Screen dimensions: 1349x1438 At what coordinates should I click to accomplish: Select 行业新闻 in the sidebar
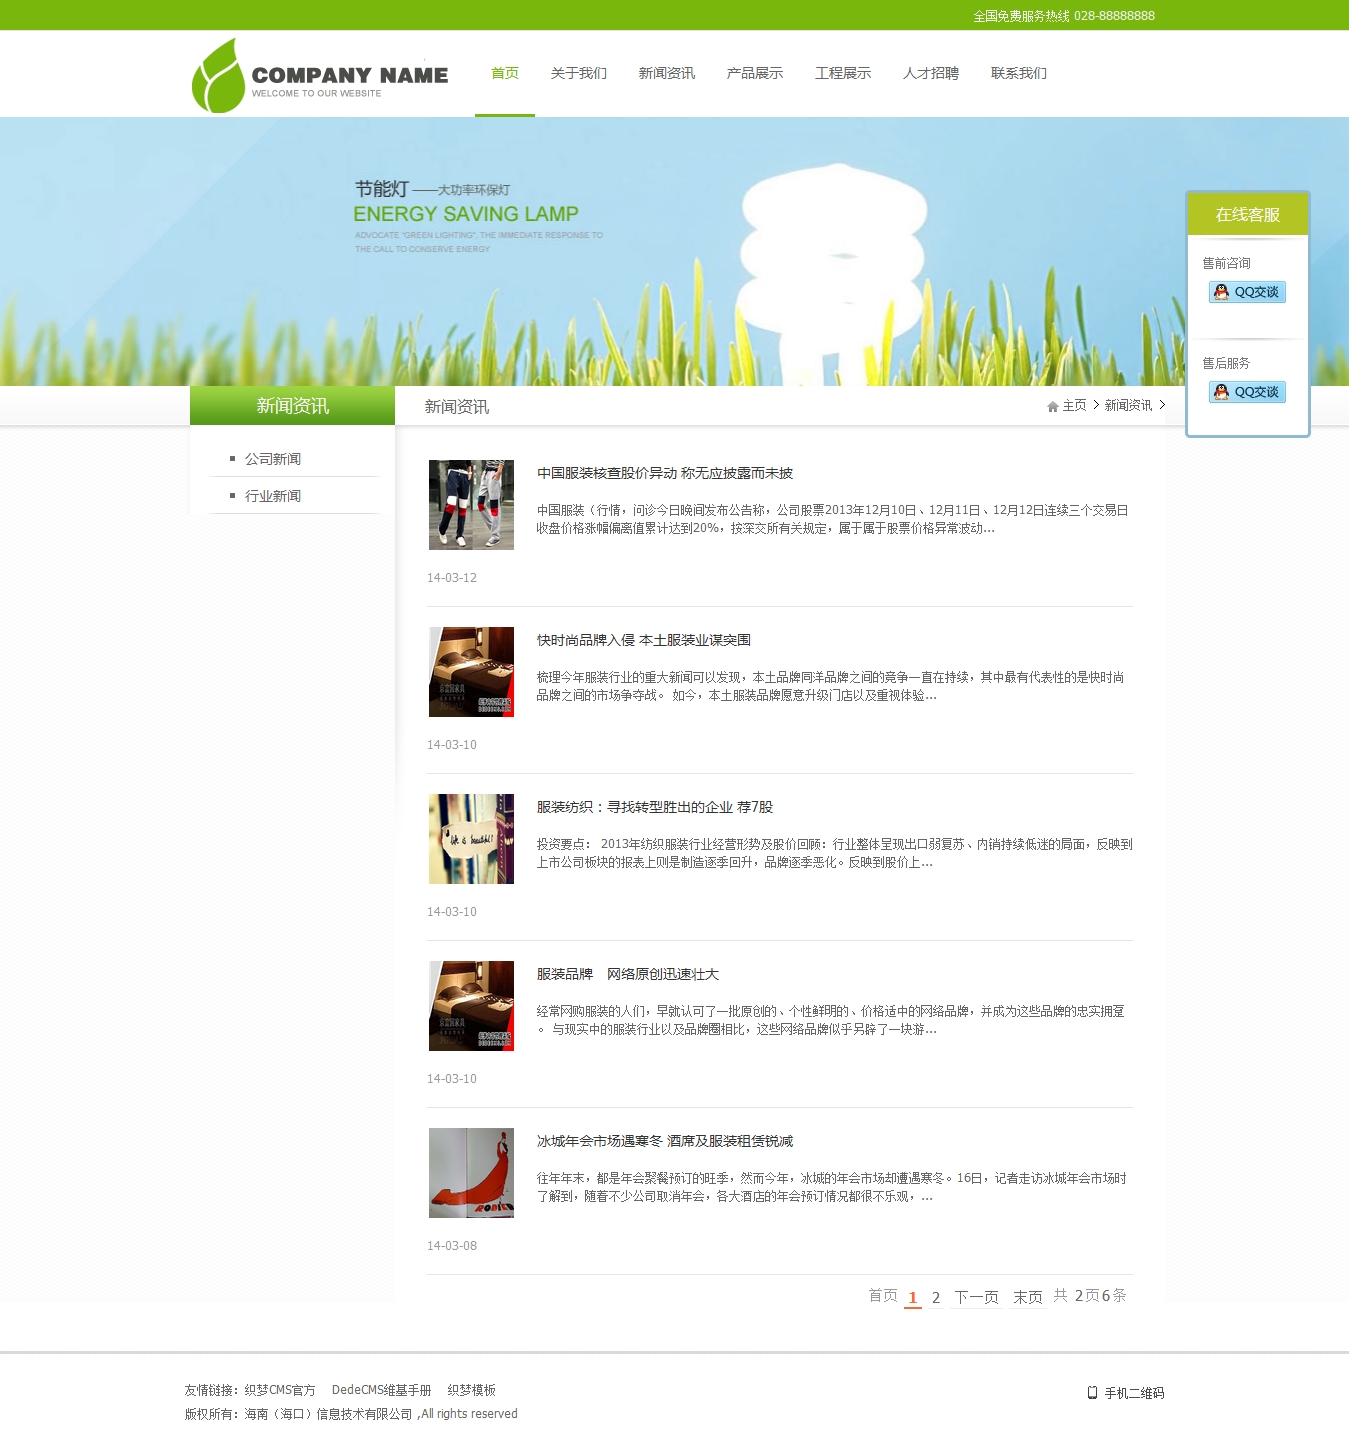[x=272, y=496]
